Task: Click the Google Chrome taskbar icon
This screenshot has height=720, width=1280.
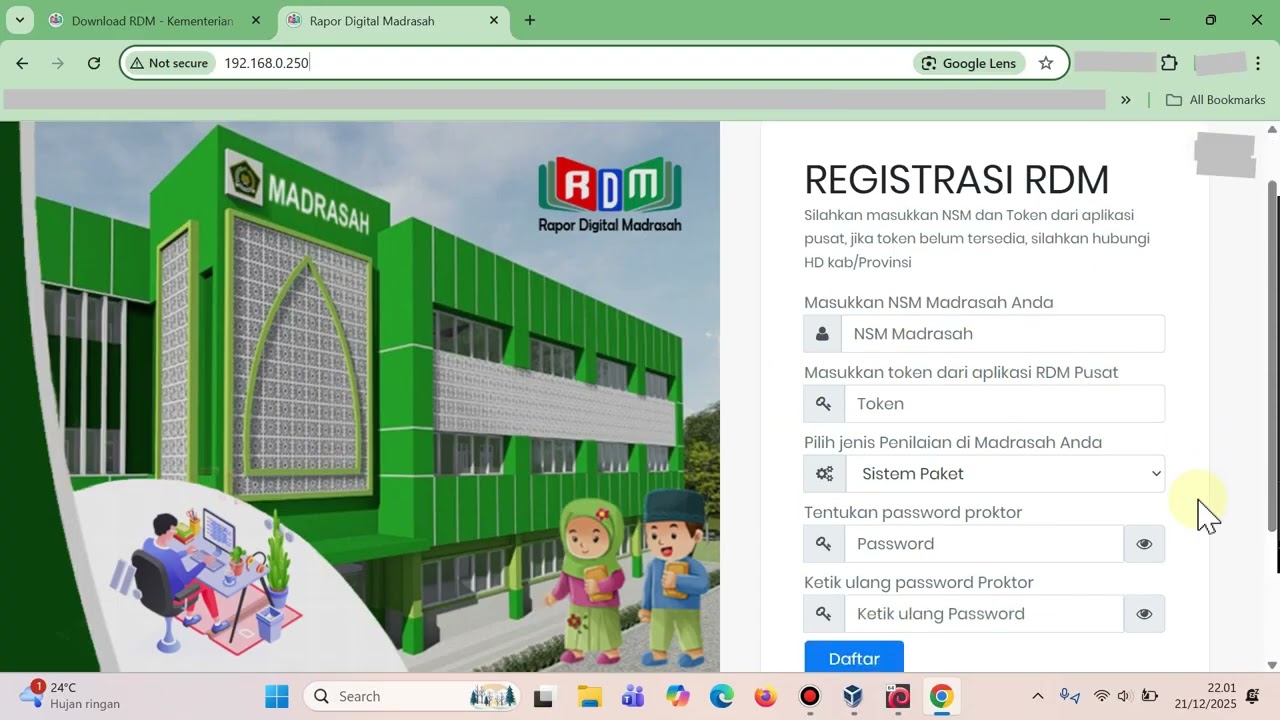Action: point(941,696)
